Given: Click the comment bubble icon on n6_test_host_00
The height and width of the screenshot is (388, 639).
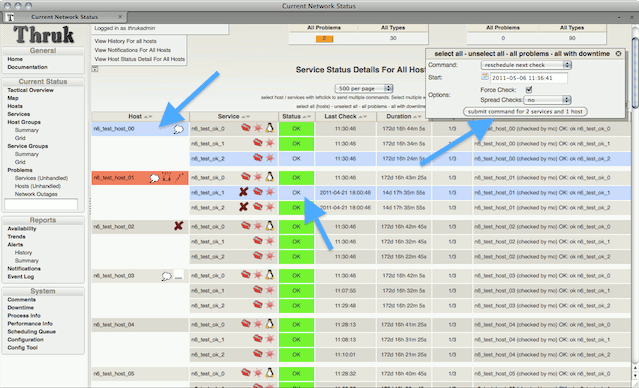Looking at the screenshot, I should (x=178, y=129).
